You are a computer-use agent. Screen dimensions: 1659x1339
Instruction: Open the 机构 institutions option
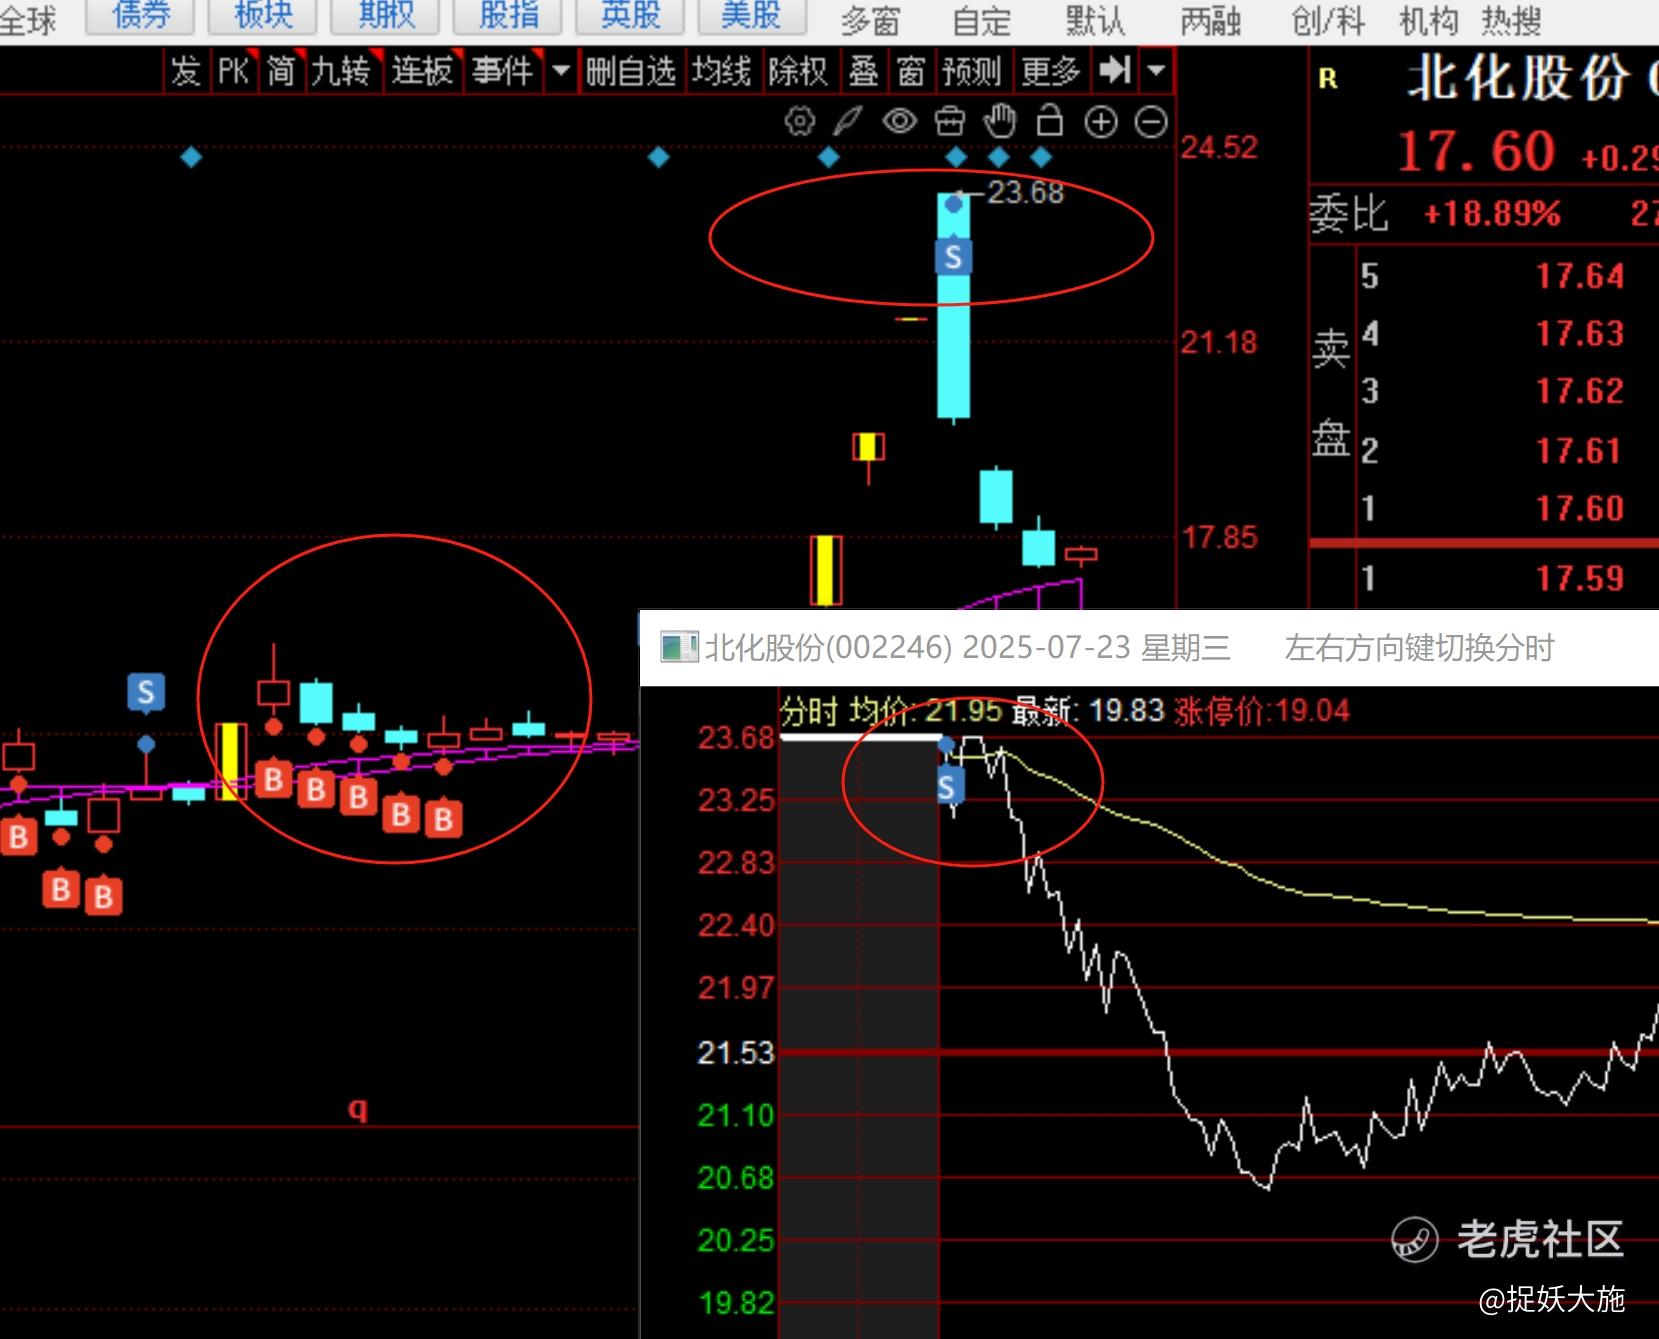tap(1428, 20)
